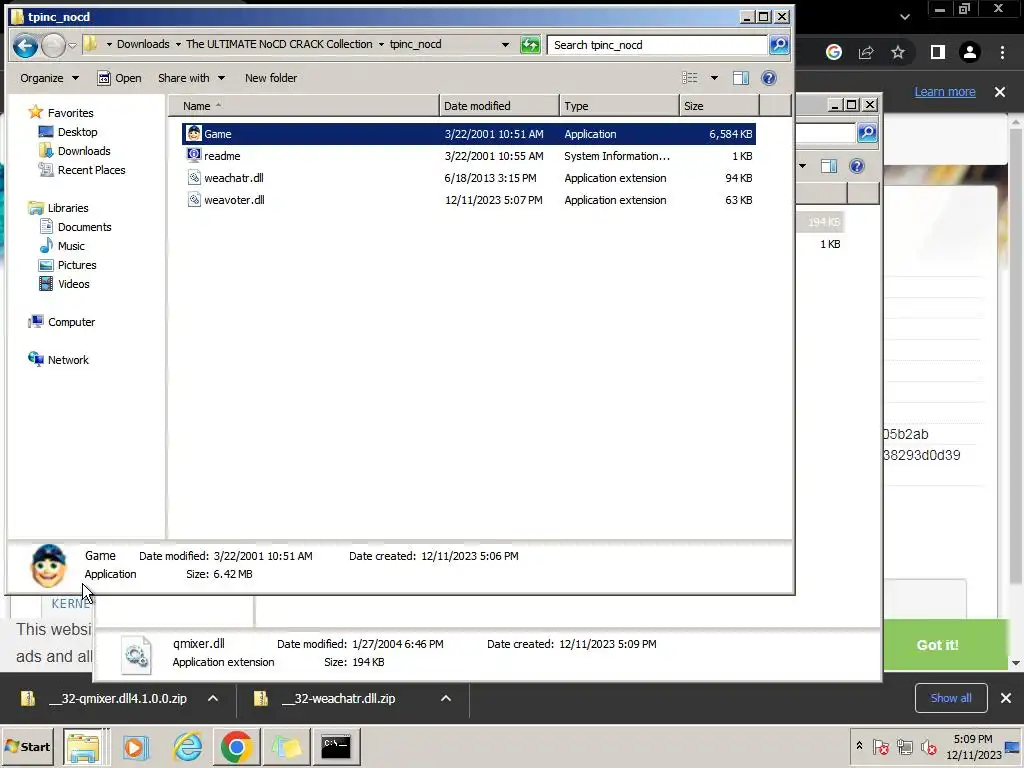Sort by Date modified column header

point(499,106)
